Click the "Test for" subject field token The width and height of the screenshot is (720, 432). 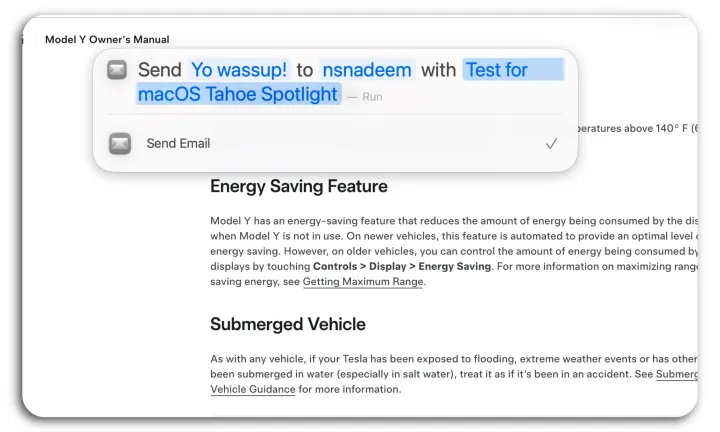pos(513,70)
